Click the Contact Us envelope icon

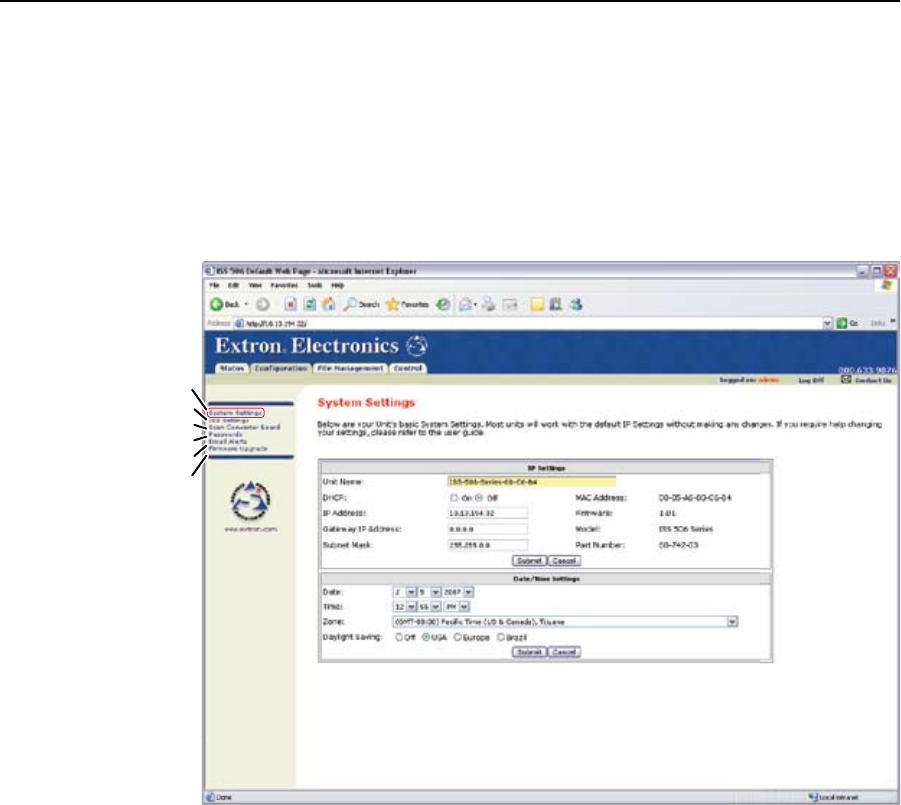846,380
